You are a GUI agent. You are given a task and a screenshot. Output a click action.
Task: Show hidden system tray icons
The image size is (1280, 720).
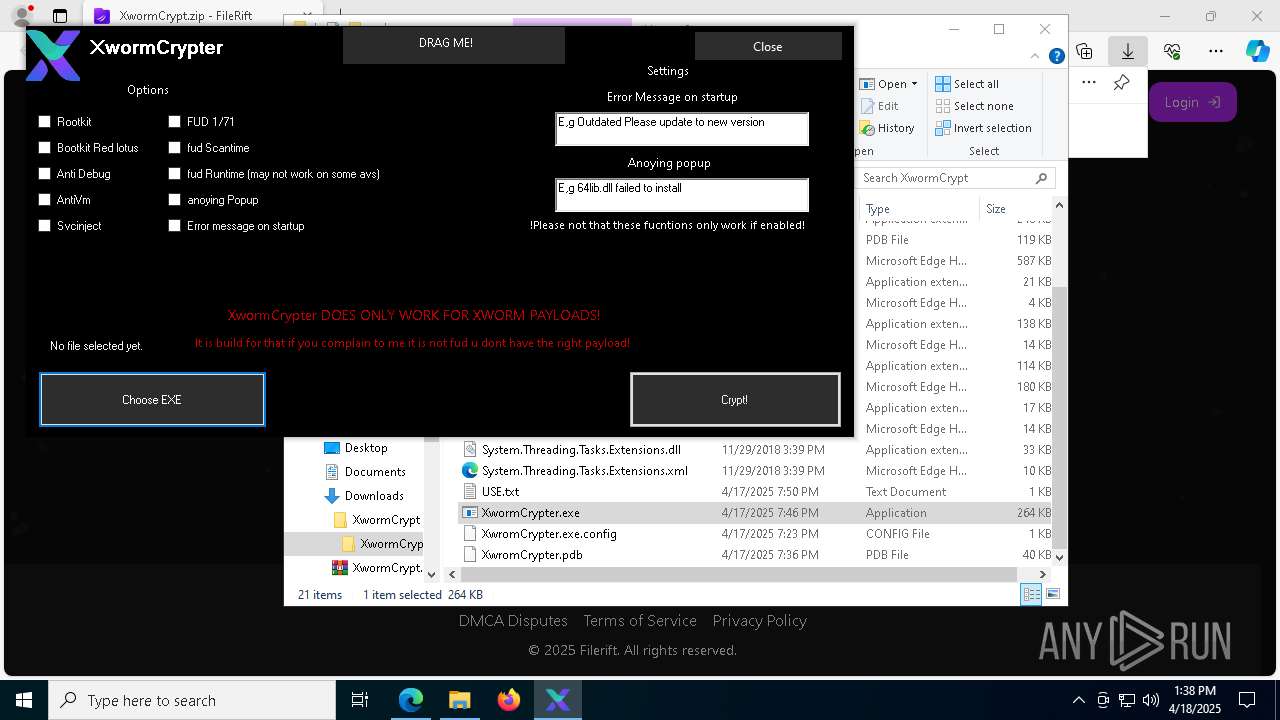coord(1078,700)
